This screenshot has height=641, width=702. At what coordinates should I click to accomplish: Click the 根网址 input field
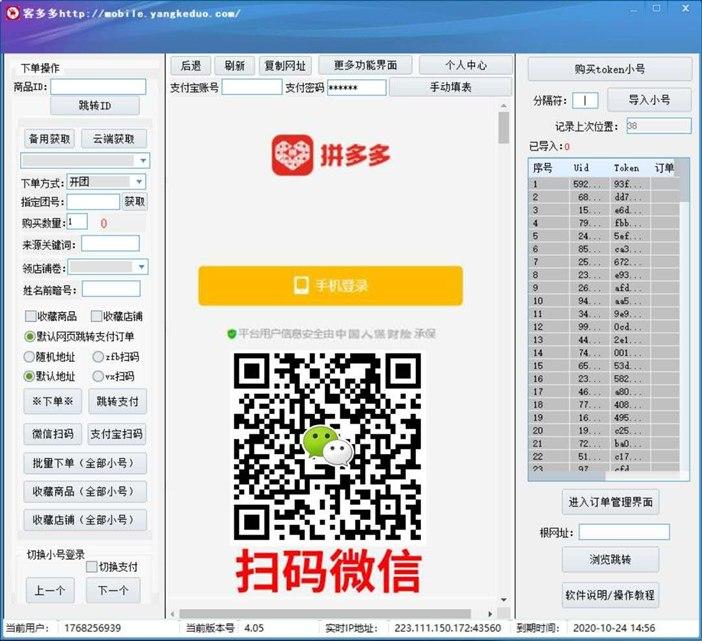[x=624, y=532]
